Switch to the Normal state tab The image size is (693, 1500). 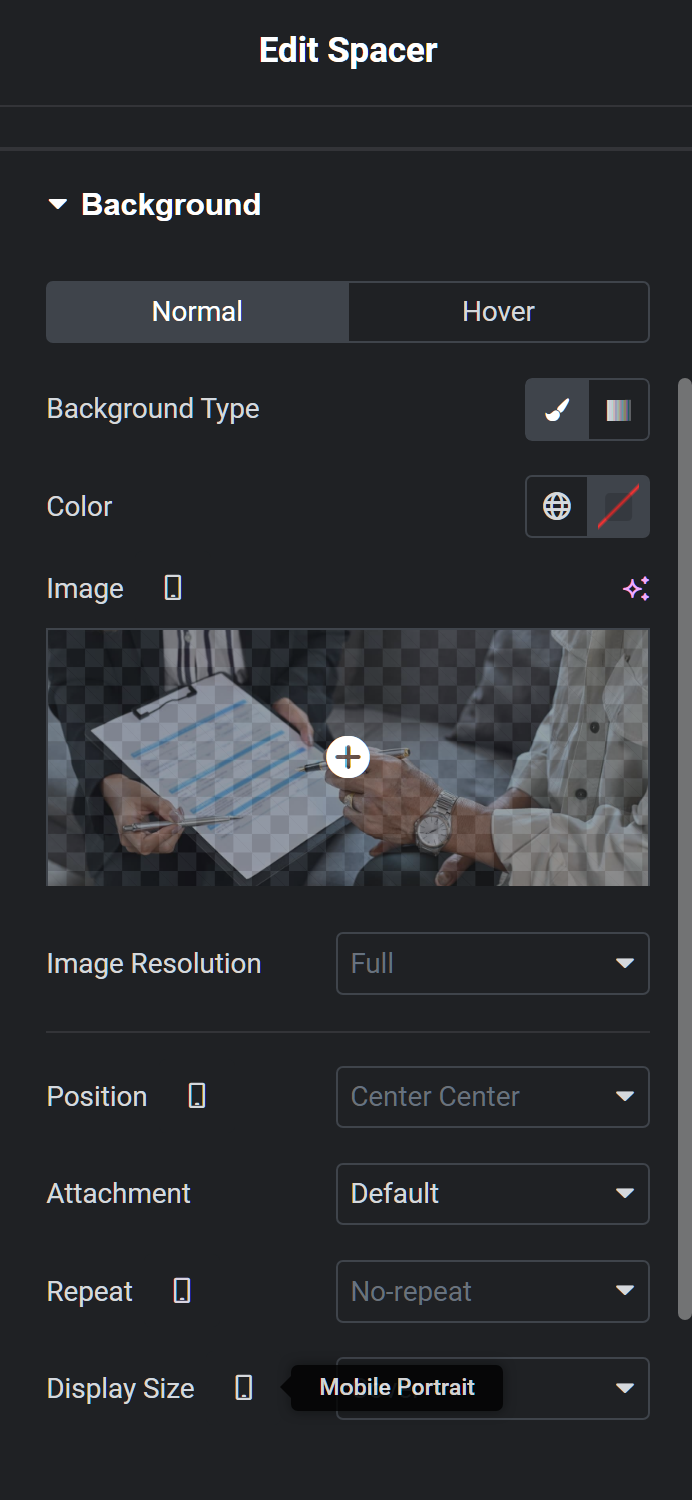197,312
